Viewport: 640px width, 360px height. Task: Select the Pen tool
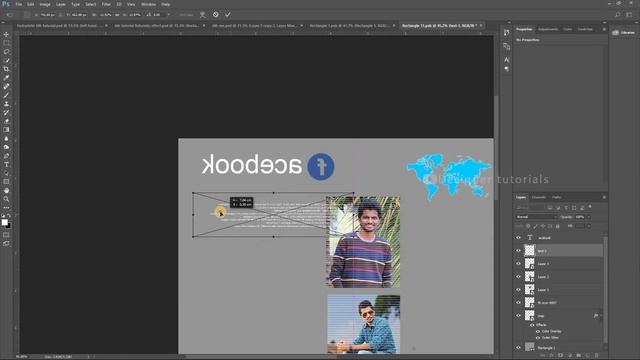6,156
